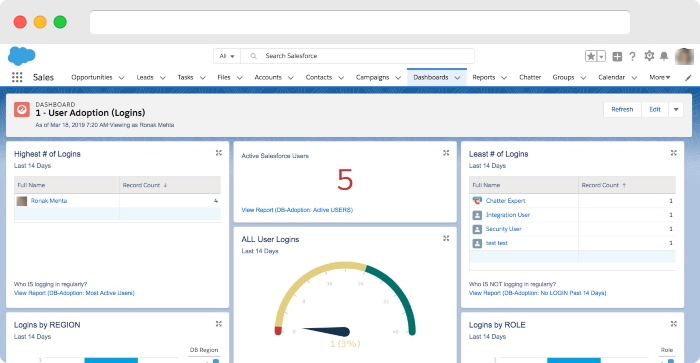This screenshot has height=363, width=700.
Task: Expand the Dashboards tab chevron
Action: tap(458, 78)
